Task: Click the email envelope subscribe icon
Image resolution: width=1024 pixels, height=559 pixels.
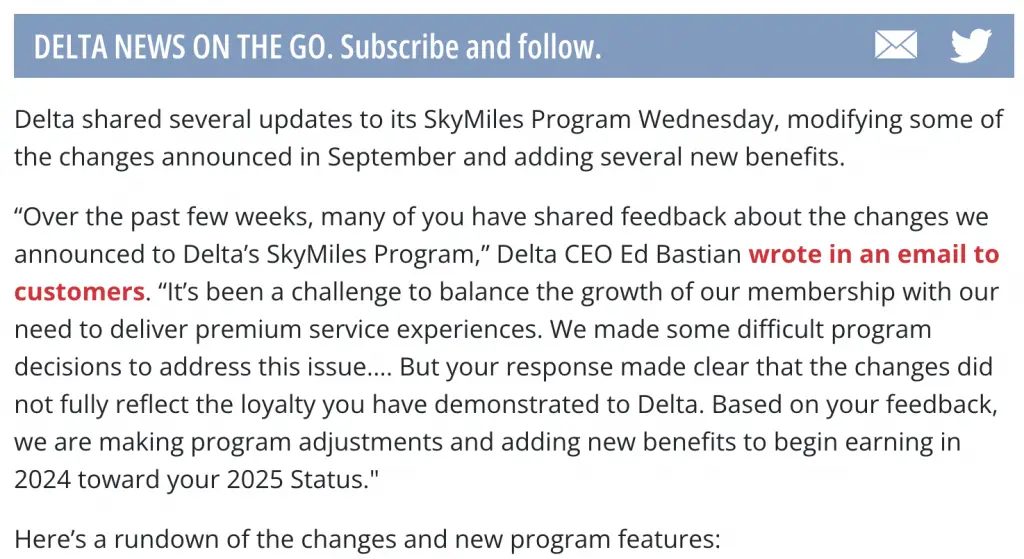Action: (895, 45)
